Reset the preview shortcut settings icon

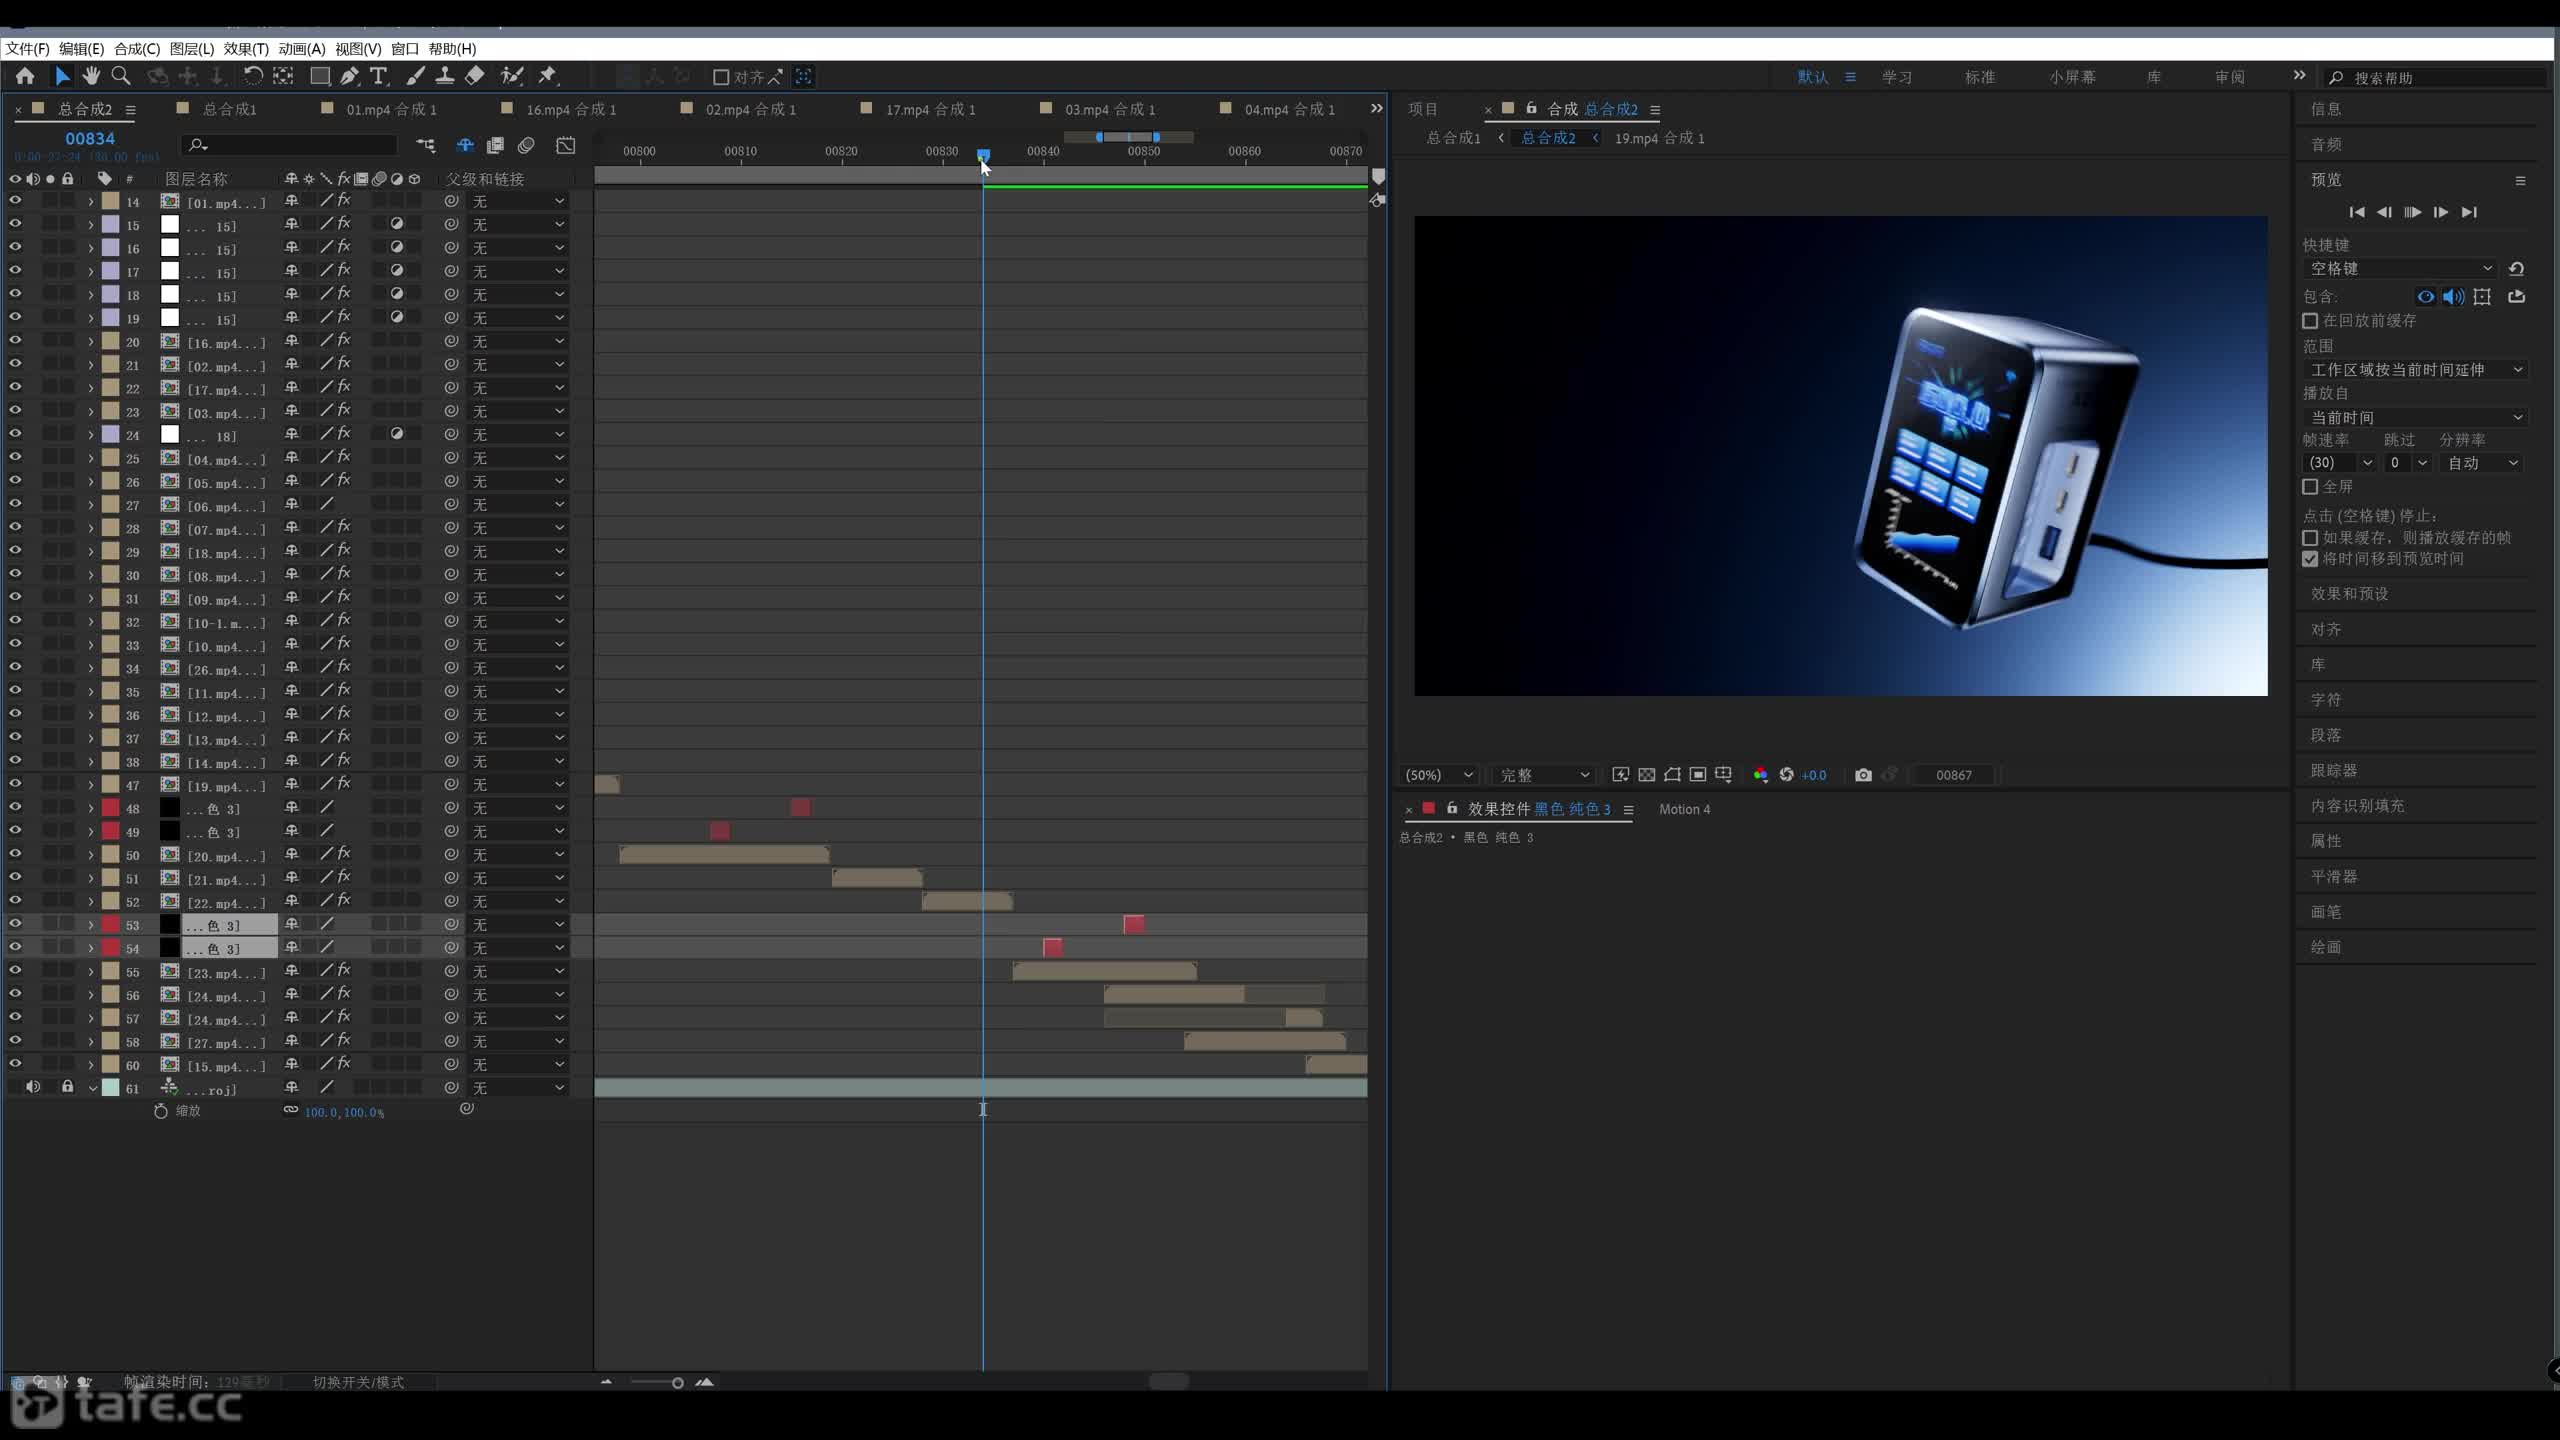click(2517, 269)
